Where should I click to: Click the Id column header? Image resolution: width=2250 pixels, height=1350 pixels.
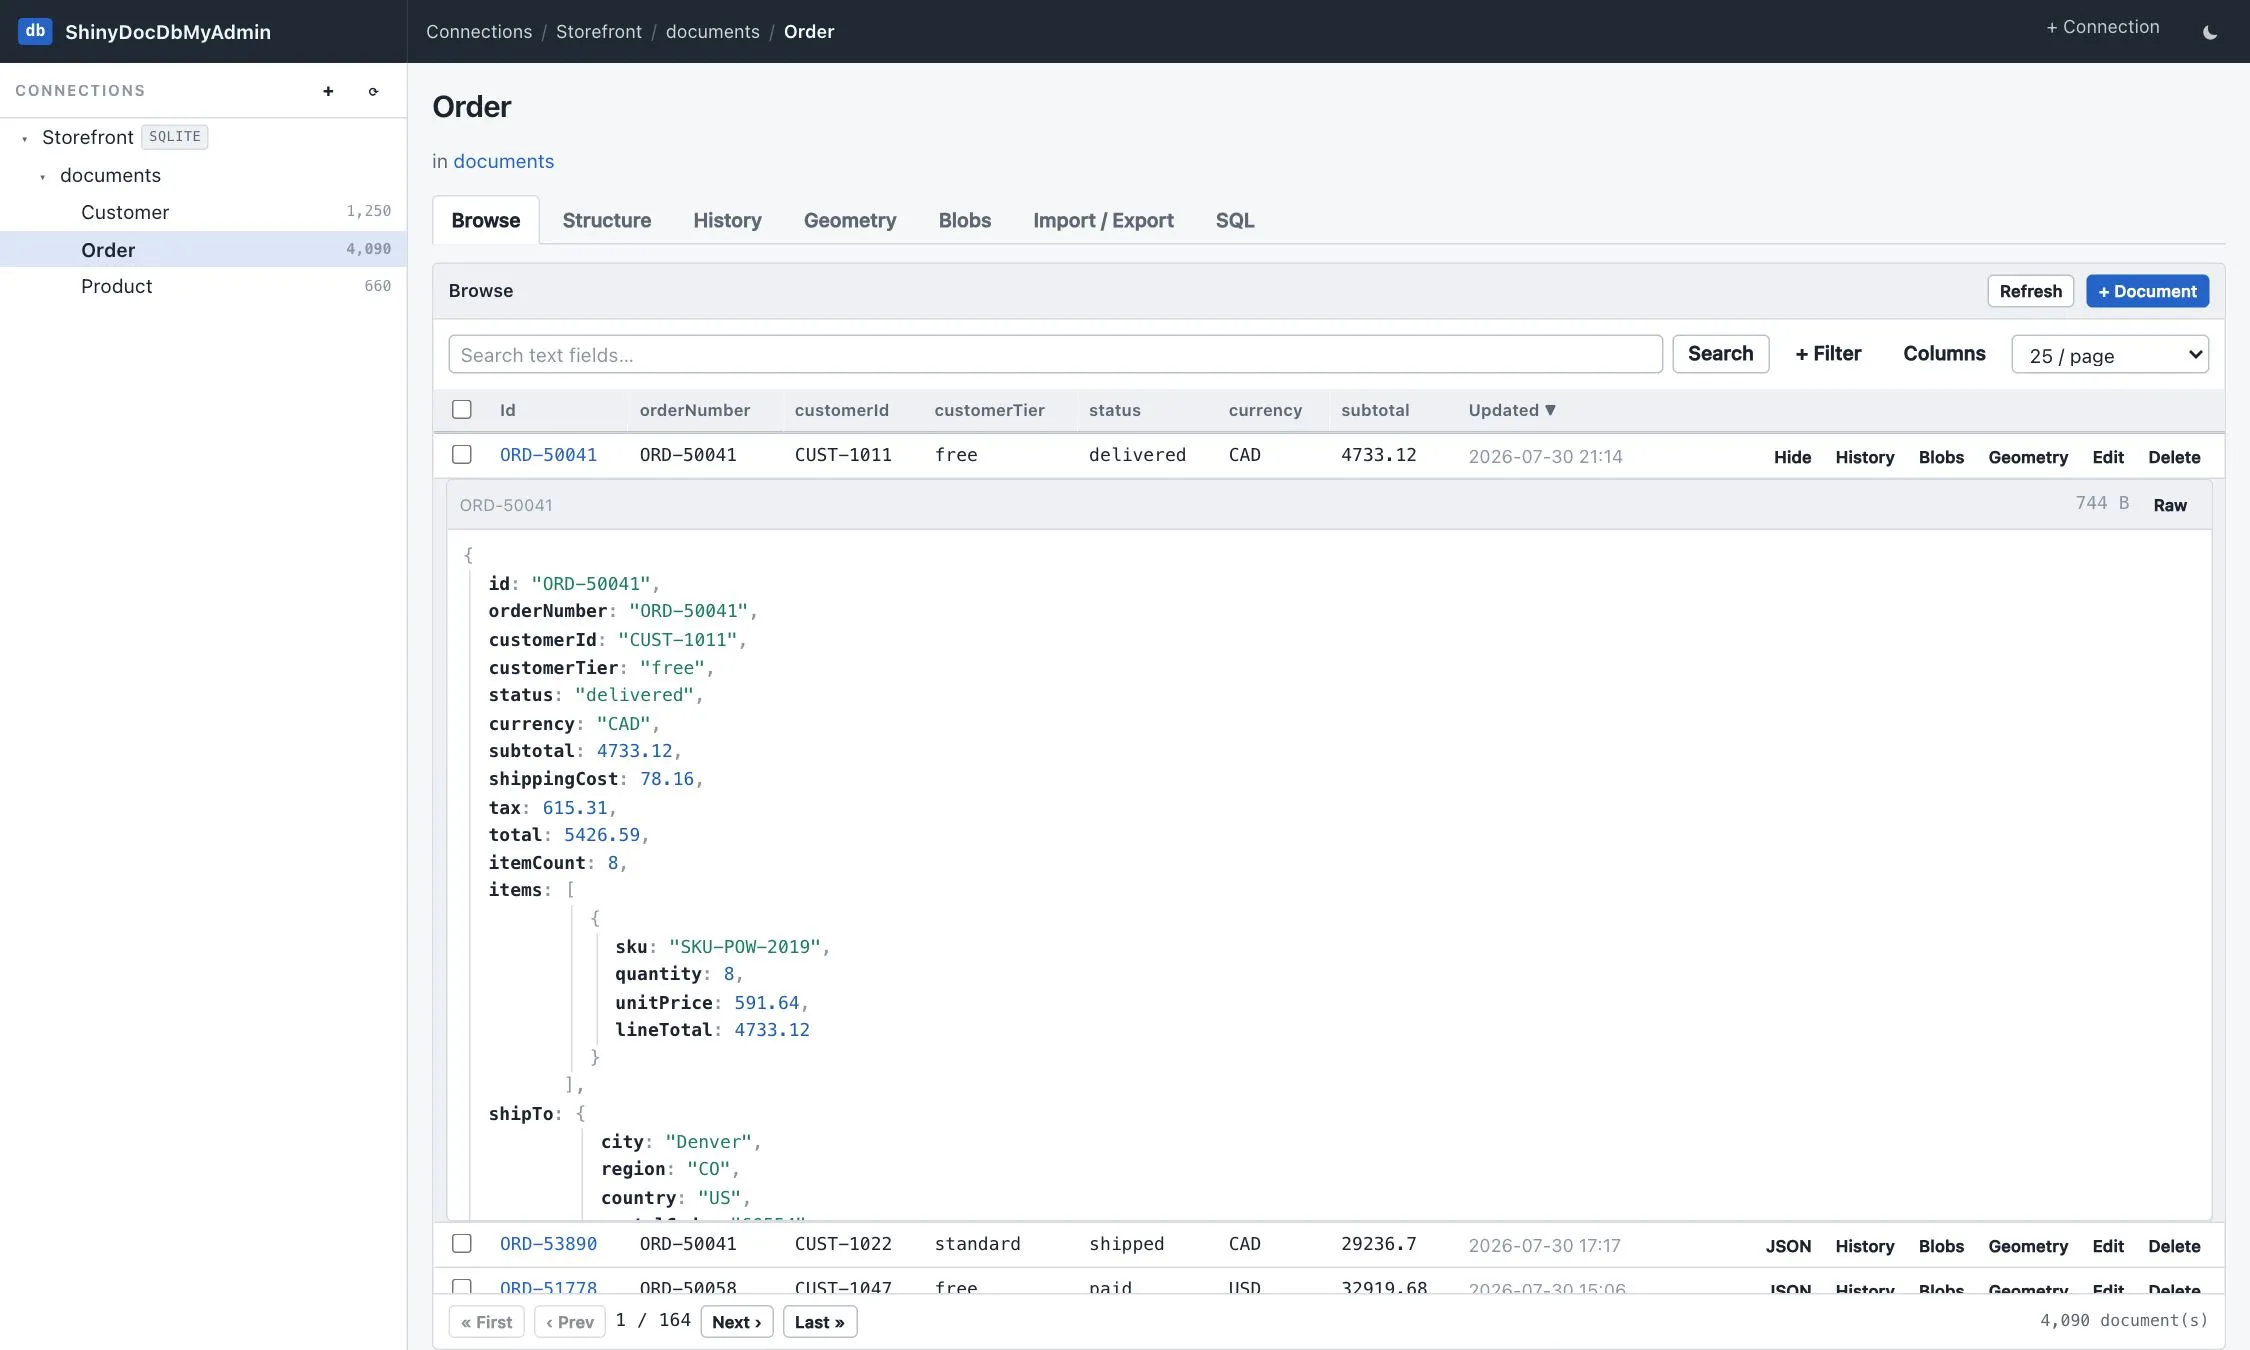(x=508, y=410)
